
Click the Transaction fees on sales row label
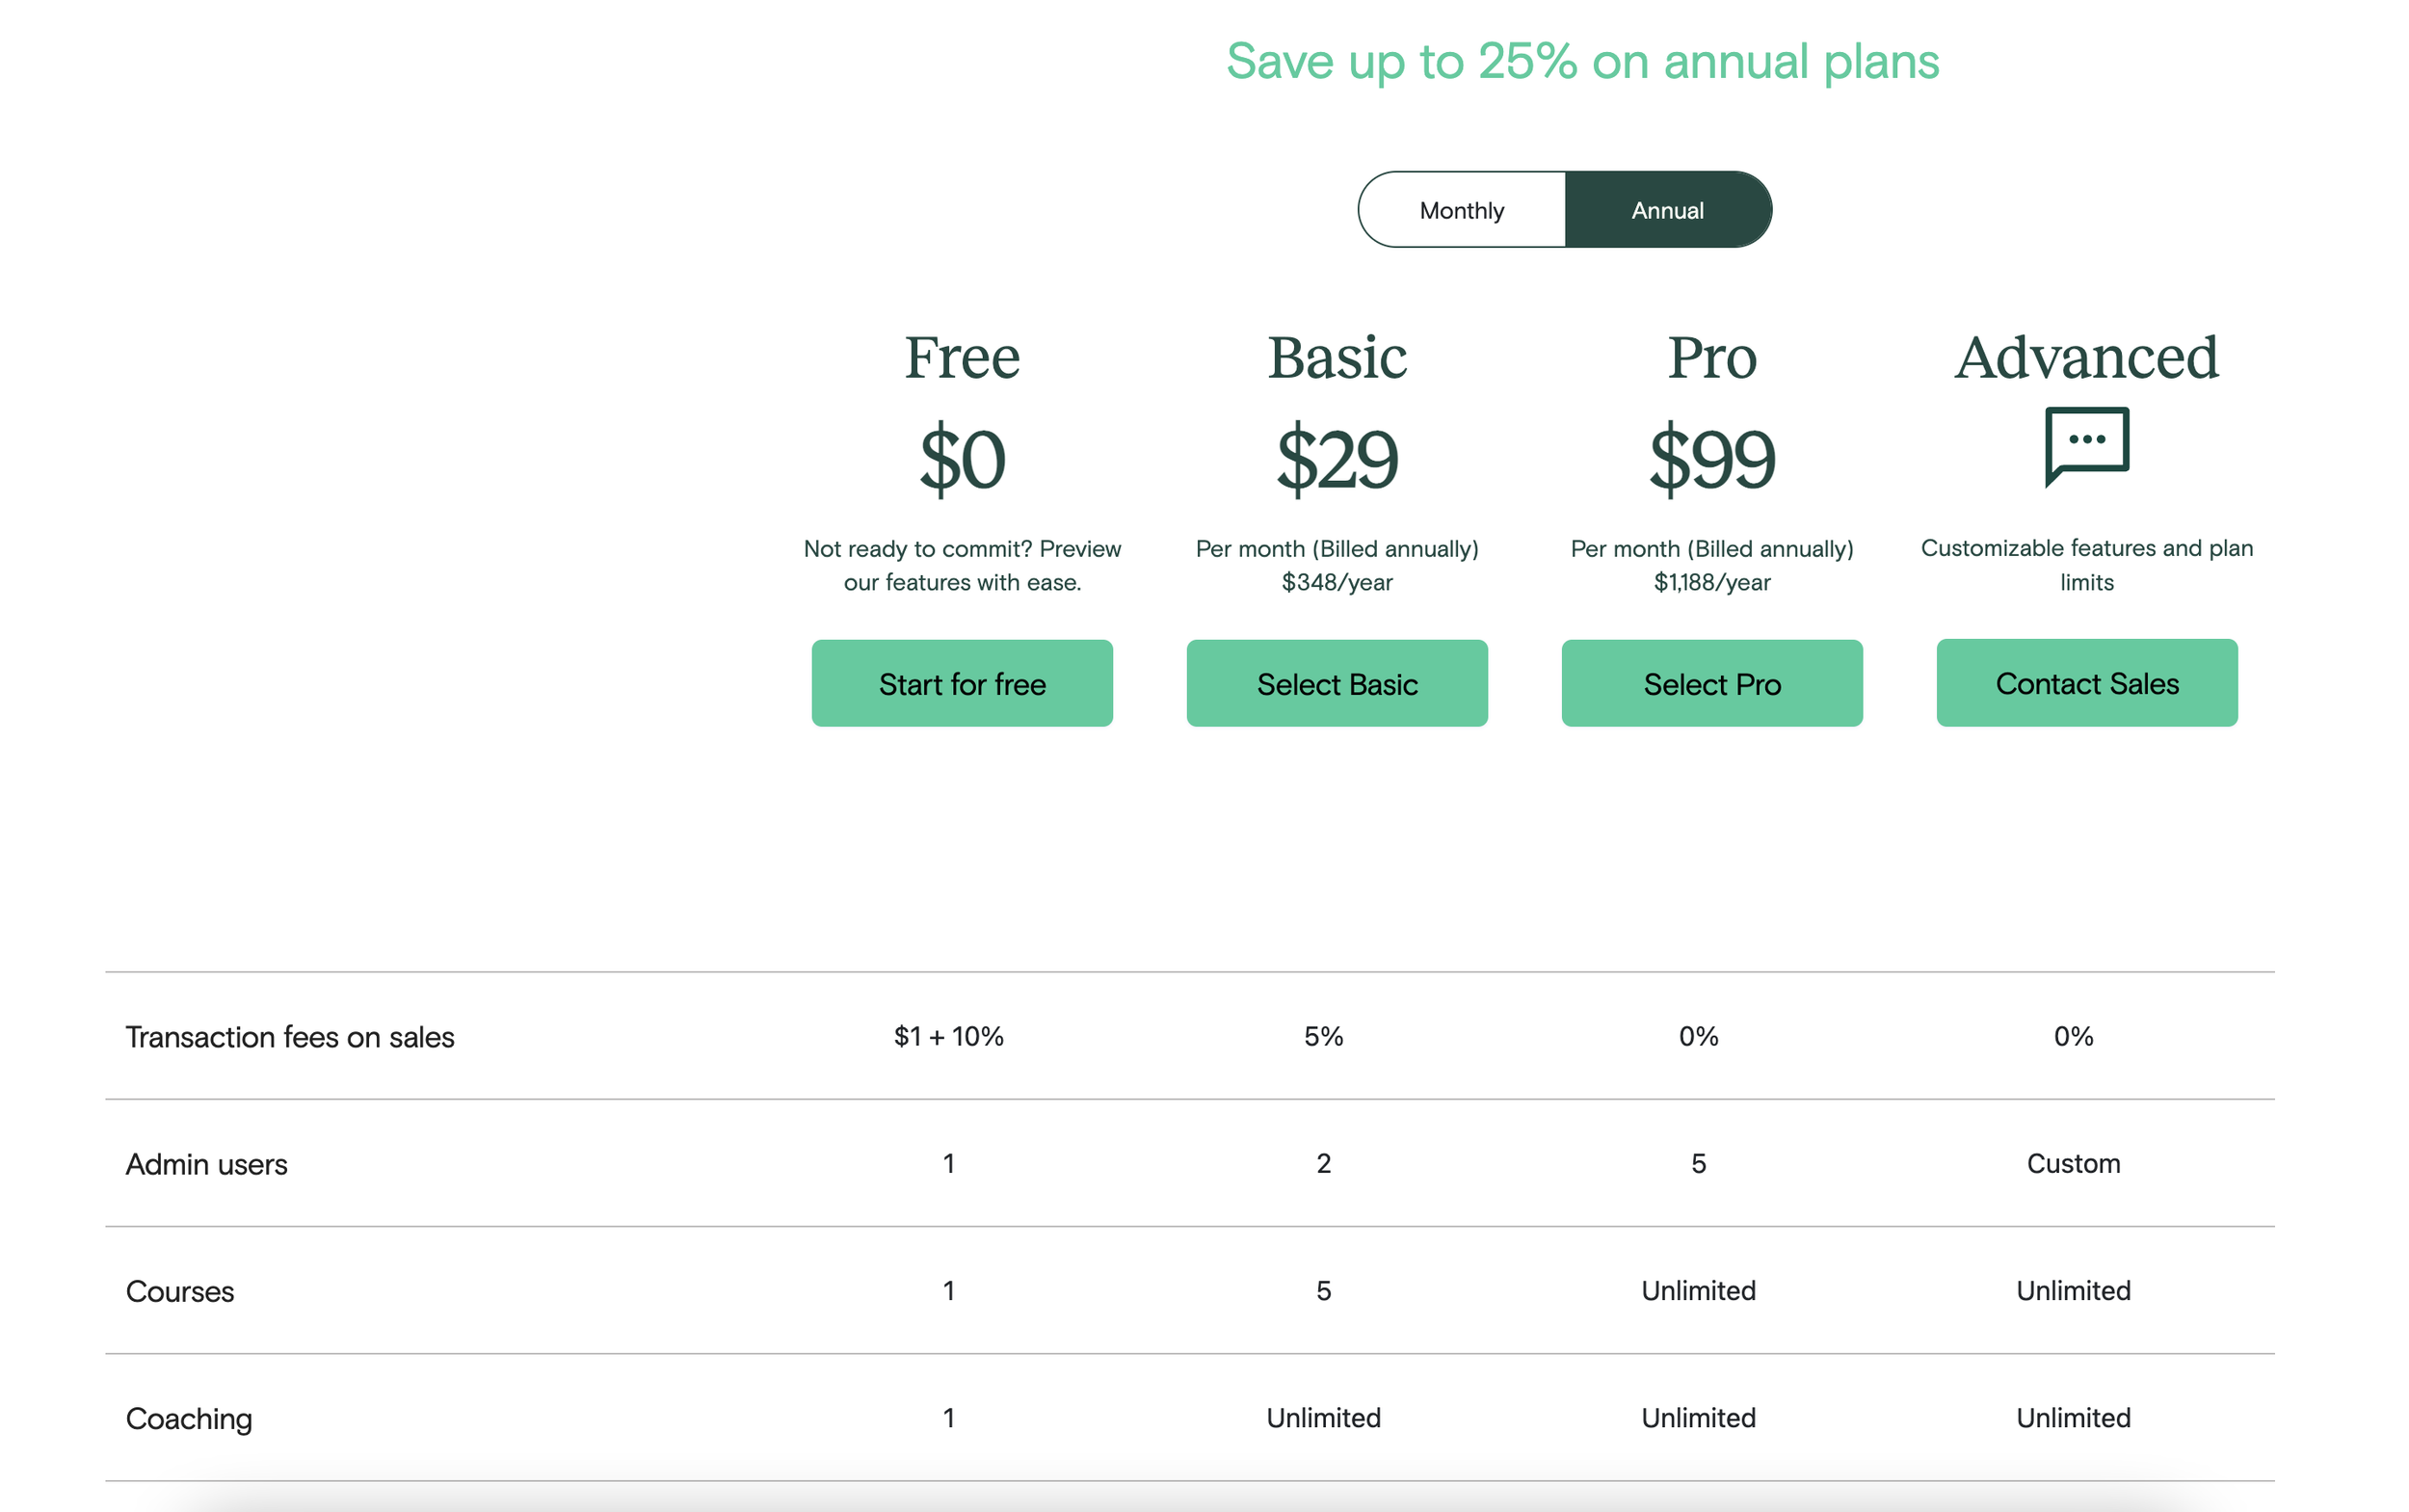(x=290, y=1037)
